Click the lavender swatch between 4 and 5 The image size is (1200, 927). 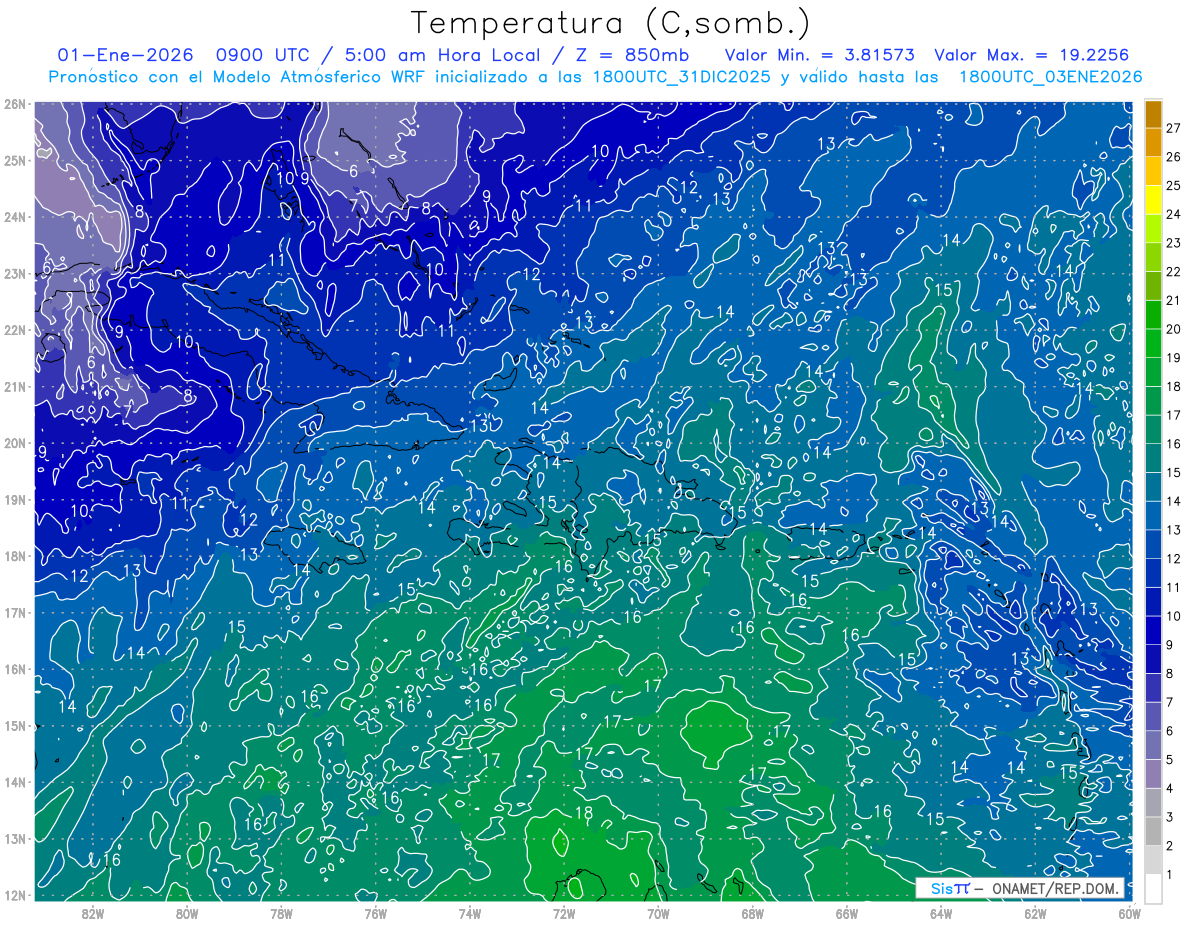(x=1153, y=774)
